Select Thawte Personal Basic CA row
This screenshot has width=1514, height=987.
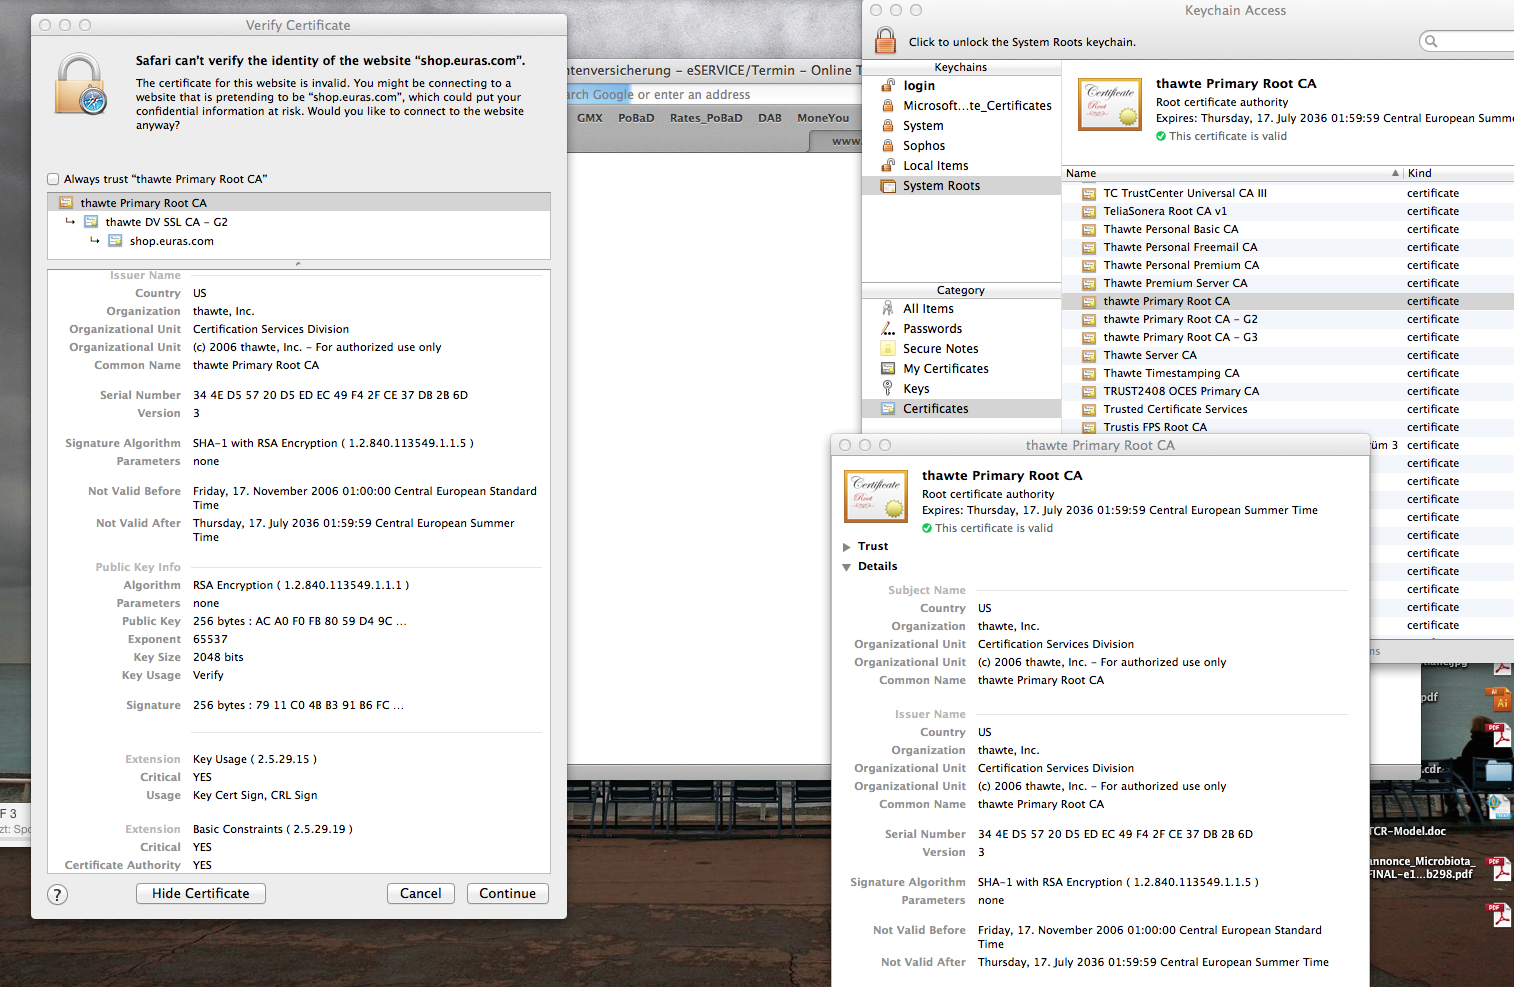pos(1288,229)
